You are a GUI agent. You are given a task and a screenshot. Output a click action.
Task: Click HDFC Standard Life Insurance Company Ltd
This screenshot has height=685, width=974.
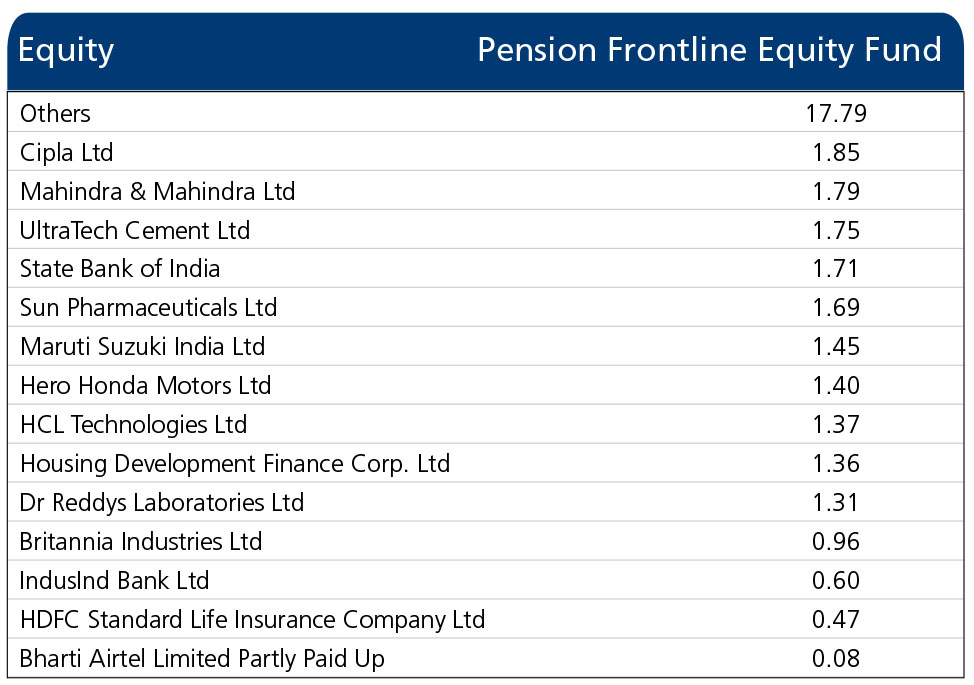[x=252, y=620]
